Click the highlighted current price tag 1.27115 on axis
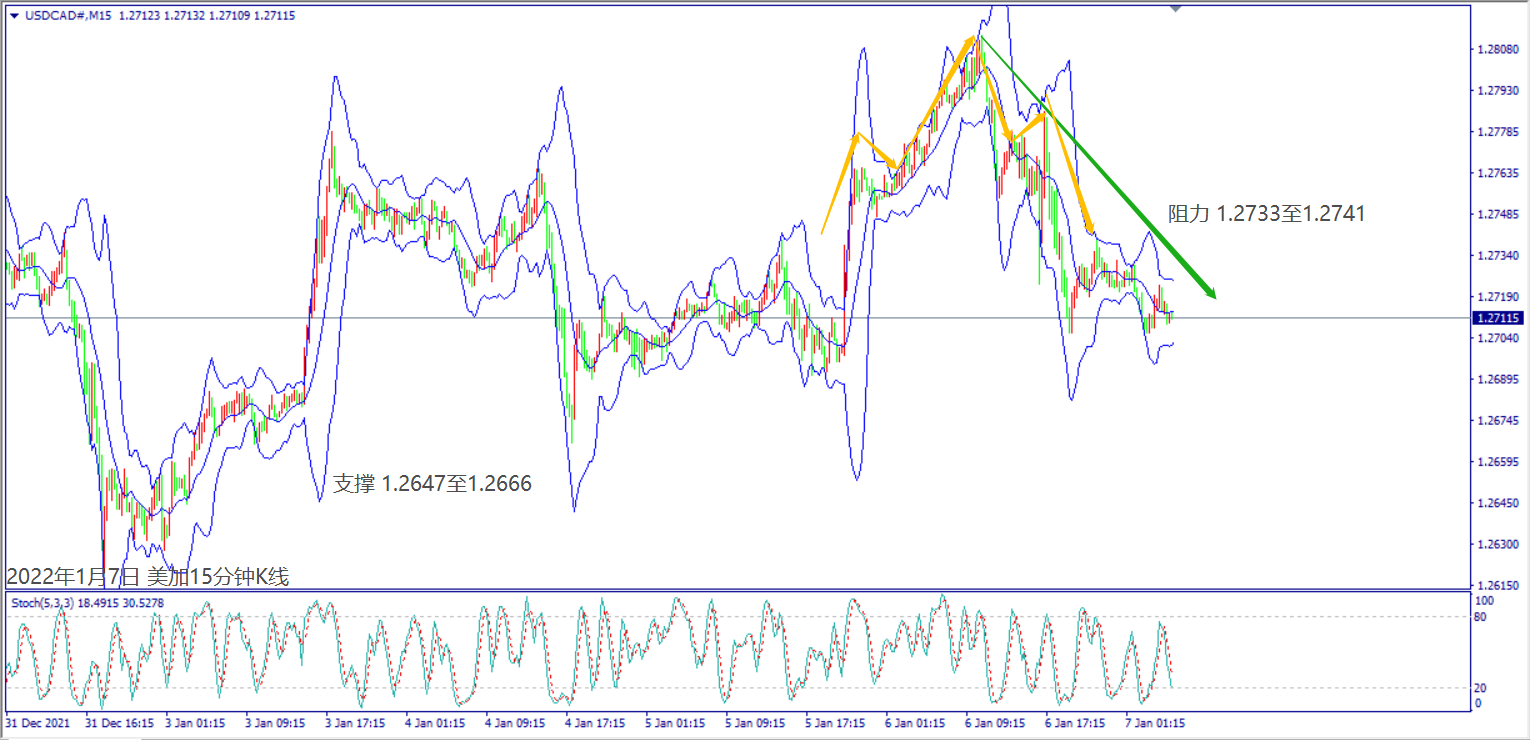Screen dimensions: 1530x740 (1499, 318)
